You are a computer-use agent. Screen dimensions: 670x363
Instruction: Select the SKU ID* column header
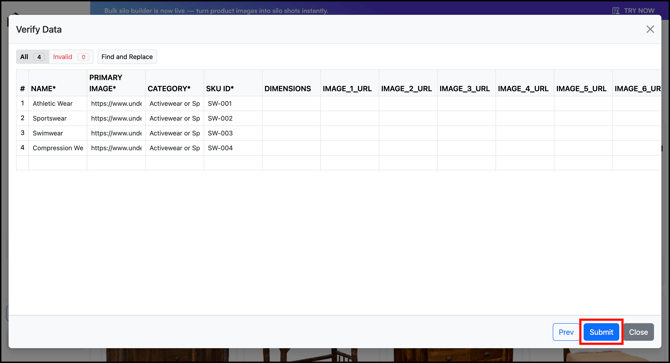[x=233, y=83]
